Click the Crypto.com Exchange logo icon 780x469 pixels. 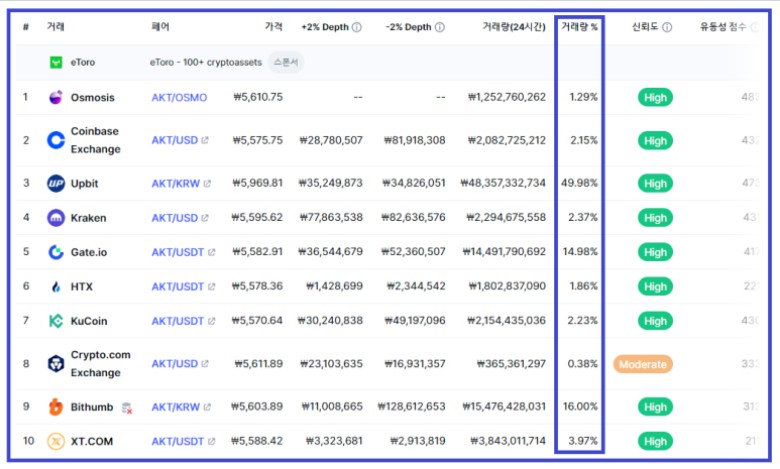click(56, 364)
